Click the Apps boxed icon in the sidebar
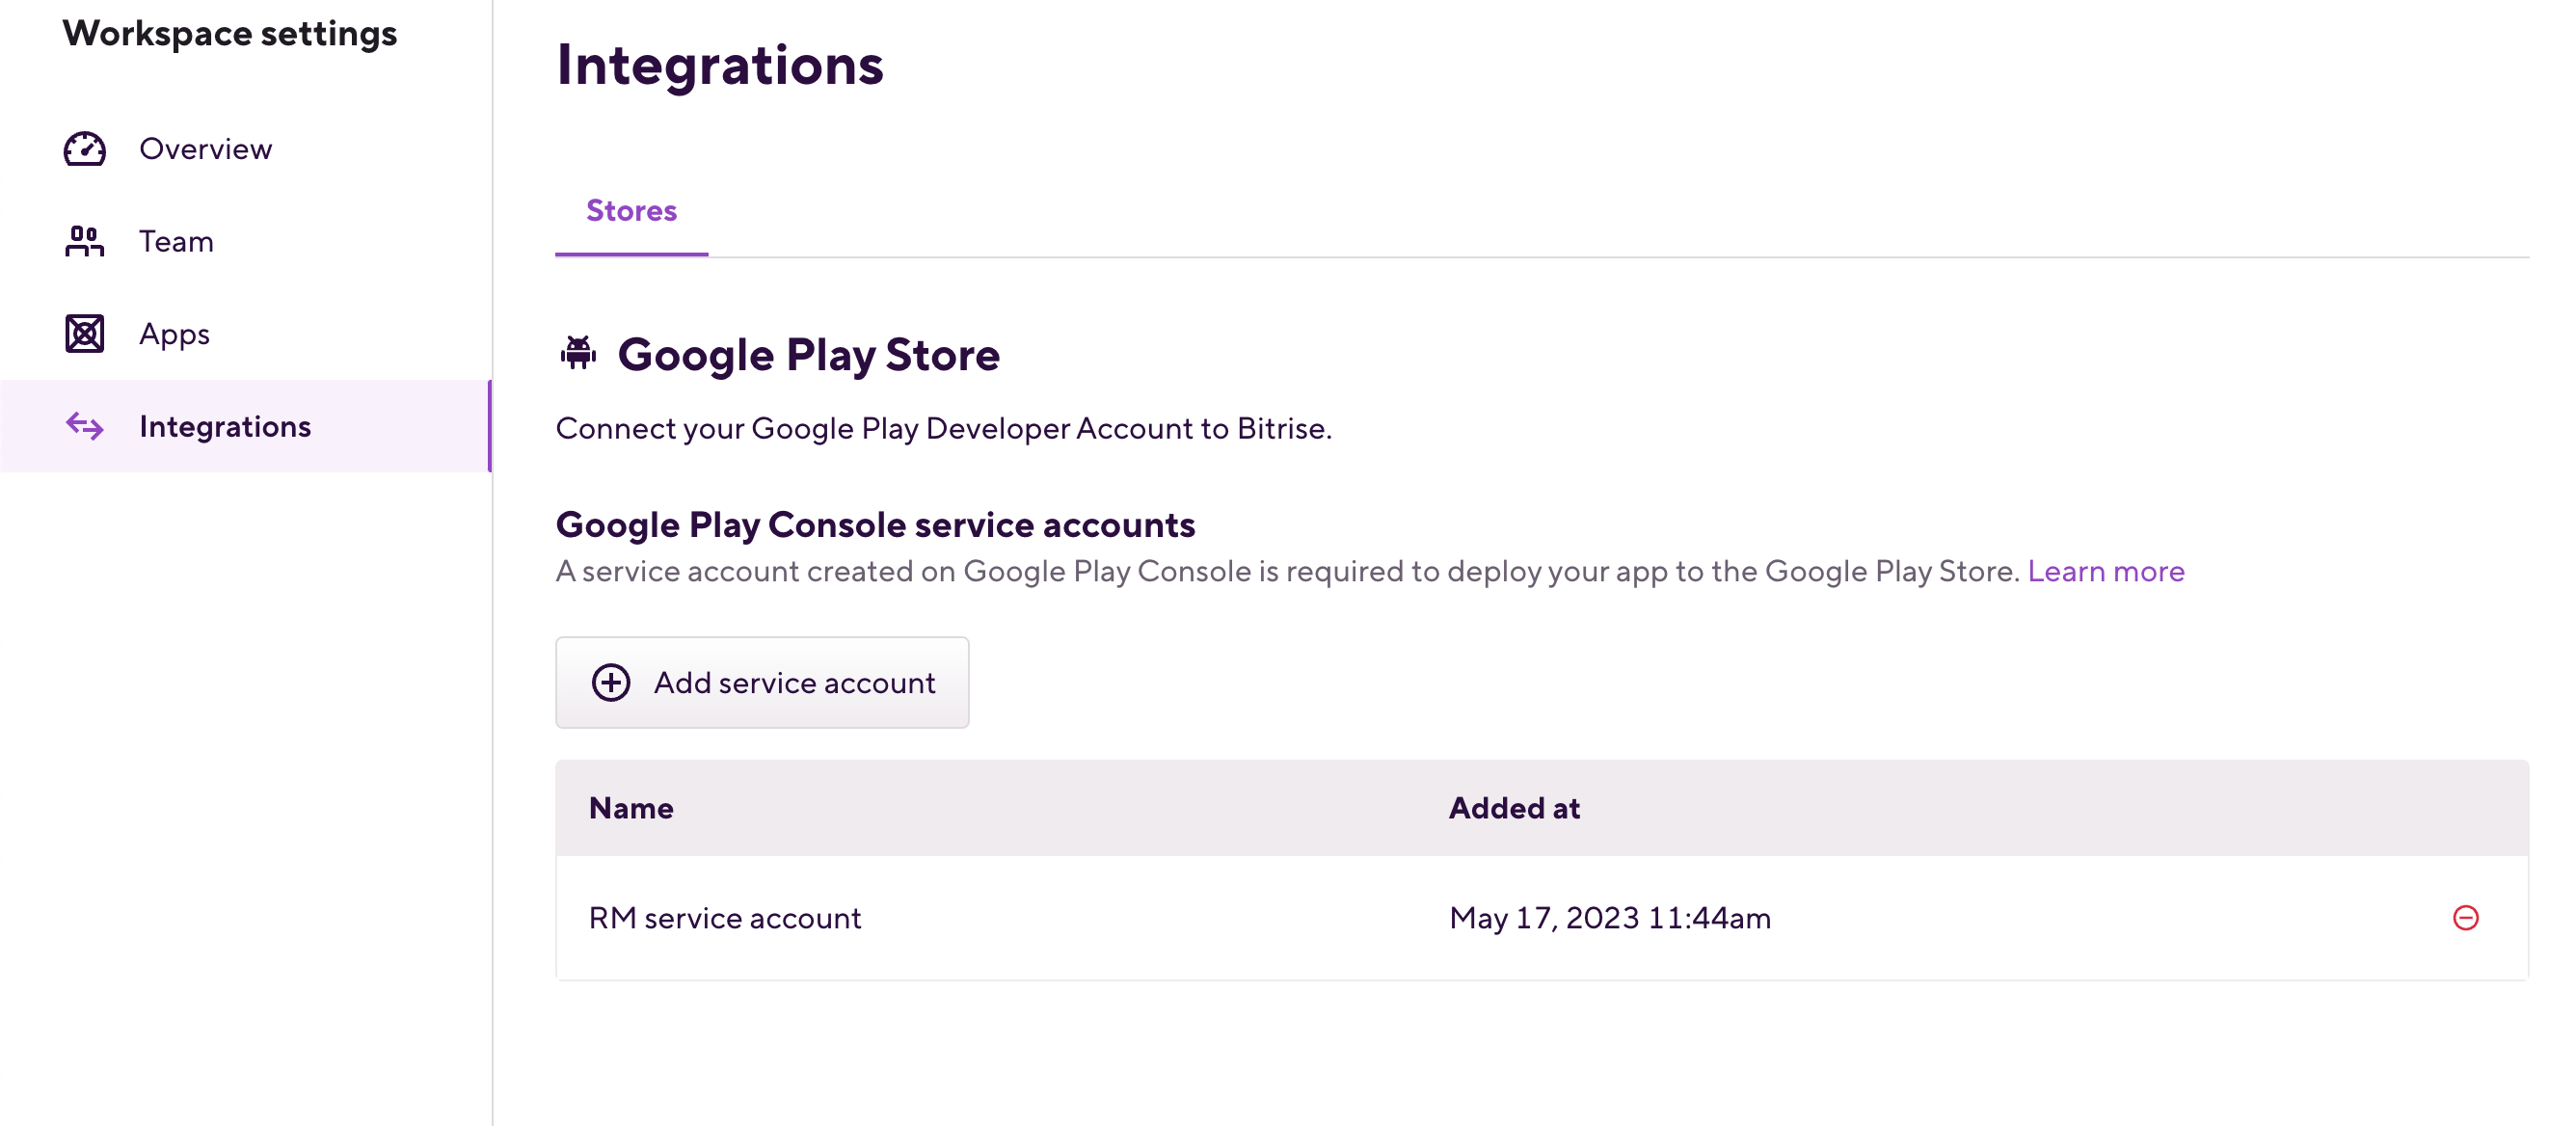Image resolution: width=2576 pixels, height=1126 pixels. [x=84, y=333]
